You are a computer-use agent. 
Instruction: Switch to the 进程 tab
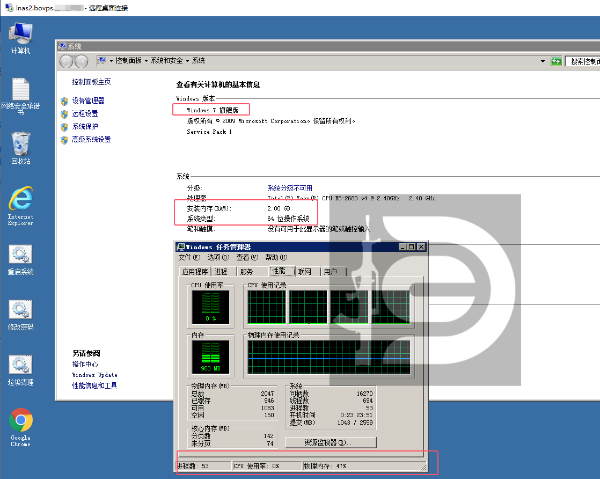click(222, 272)
